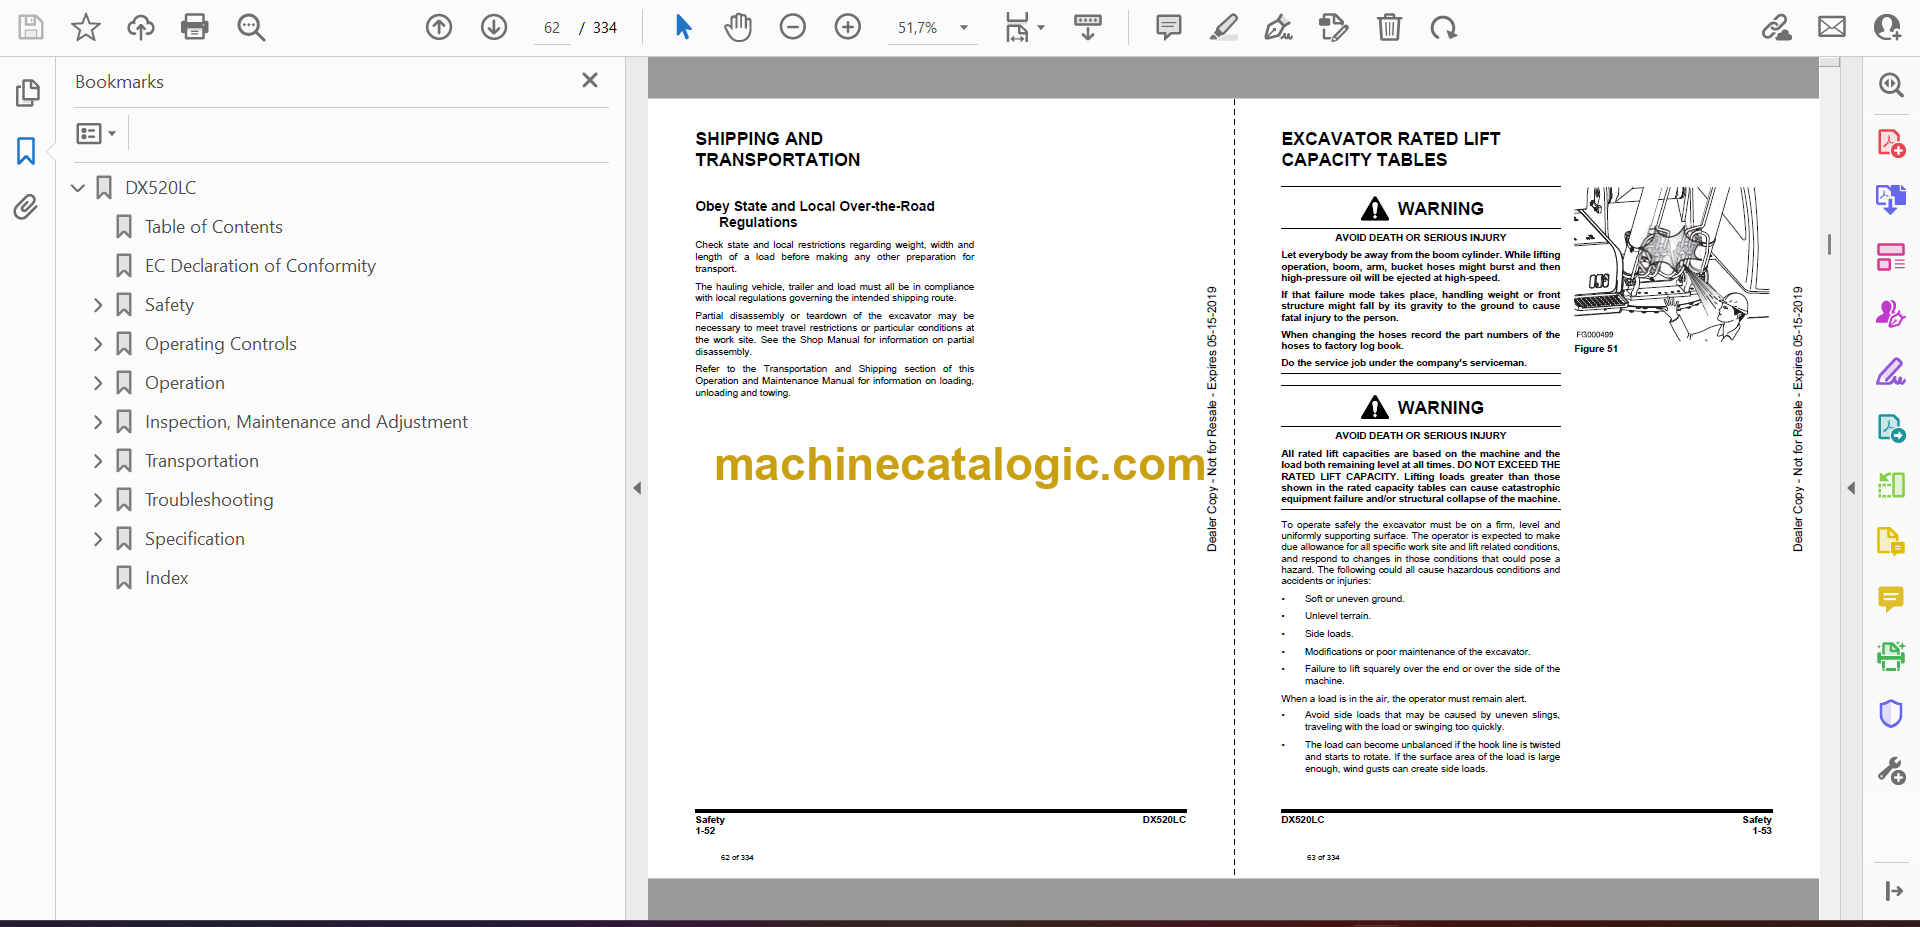
Task: Upload the file to cloud storage
Action: [141, 27]
